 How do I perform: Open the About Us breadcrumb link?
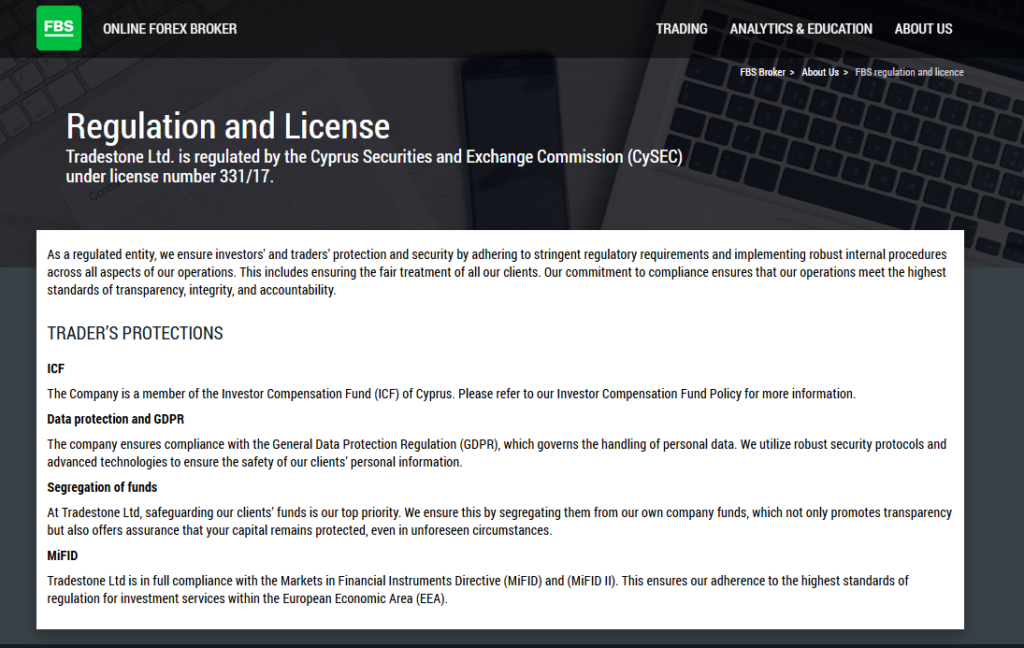click(x=820, y=73)
